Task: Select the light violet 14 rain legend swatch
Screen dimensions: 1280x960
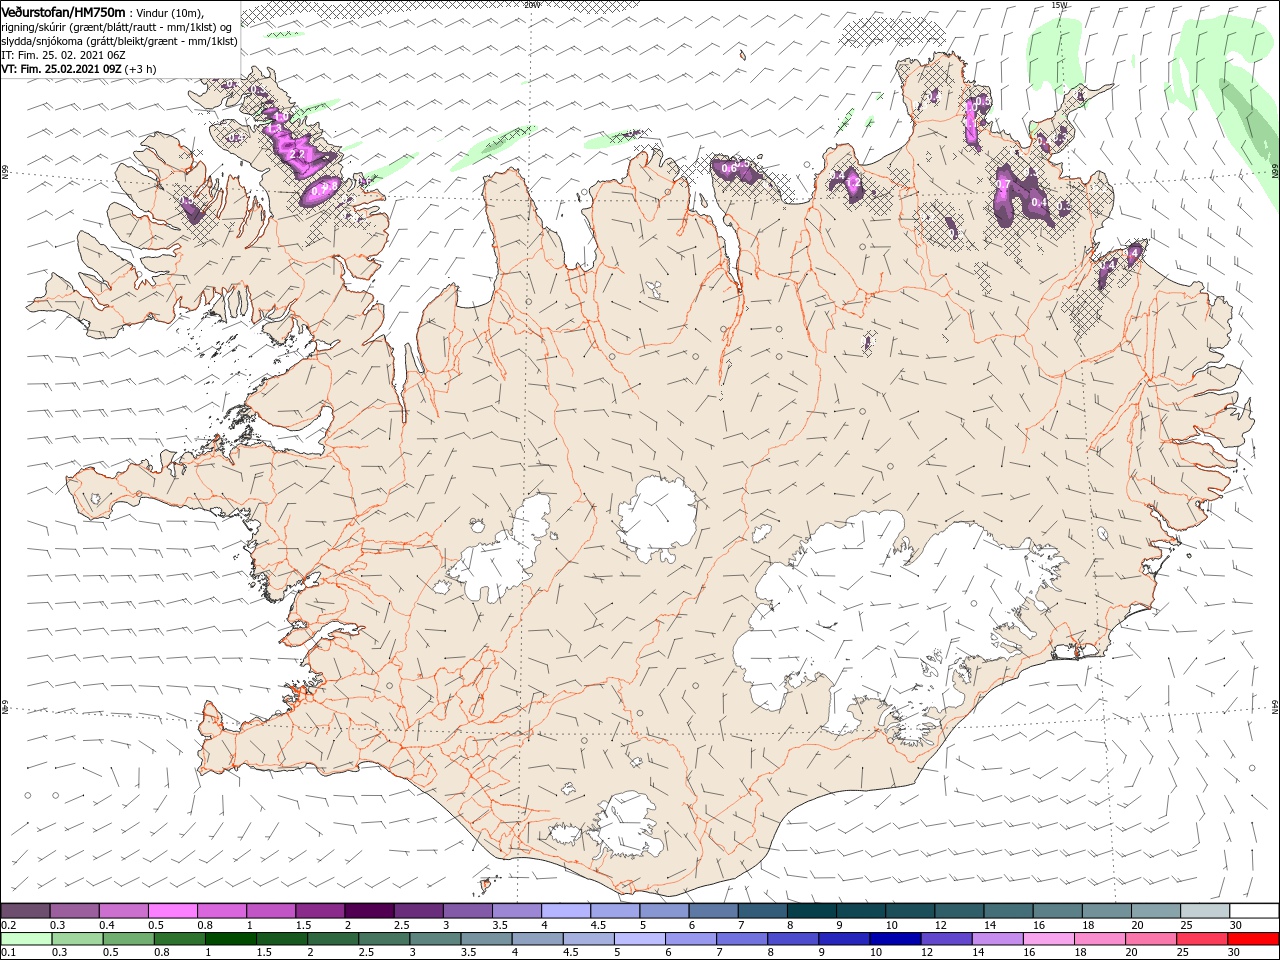Action: (x=997, y=939)
